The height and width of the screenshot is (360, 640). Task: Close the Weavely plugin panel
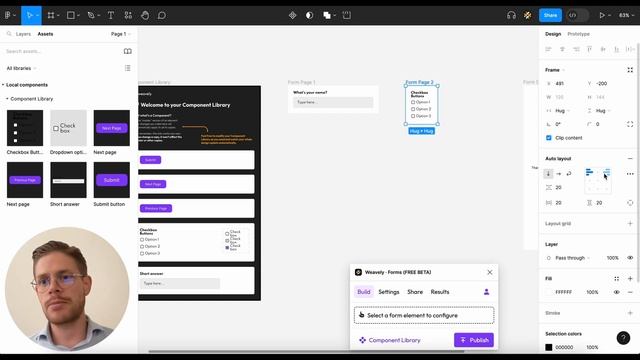pyautogui.click(x=490, y=272)
